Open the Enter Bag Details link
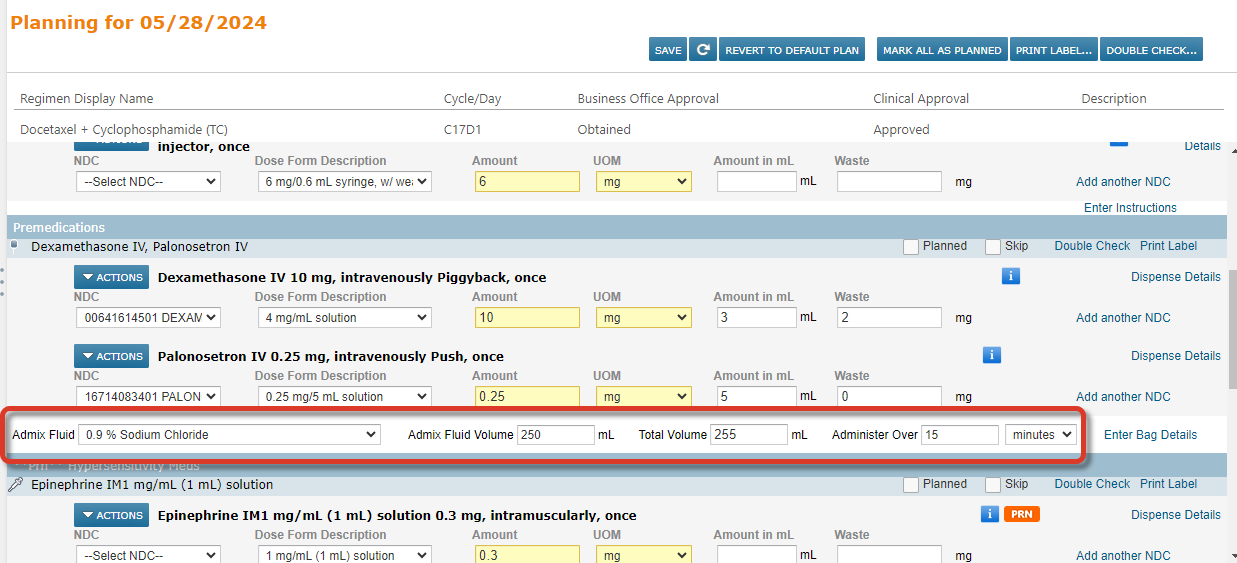The height and width of the screenshot is (563, 1237). pyautogui.click(x=1150, y=435)
